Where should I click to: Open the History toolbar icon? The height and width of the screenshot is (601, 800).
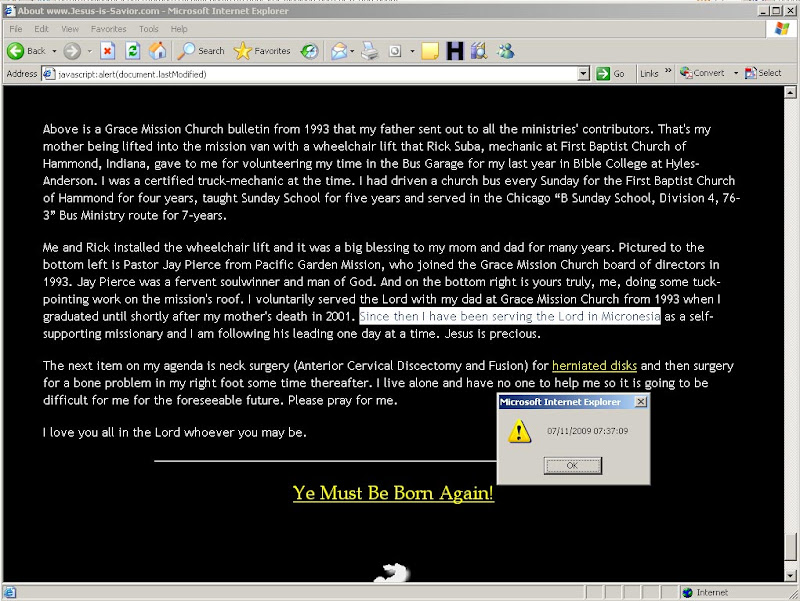click(309, 51)
